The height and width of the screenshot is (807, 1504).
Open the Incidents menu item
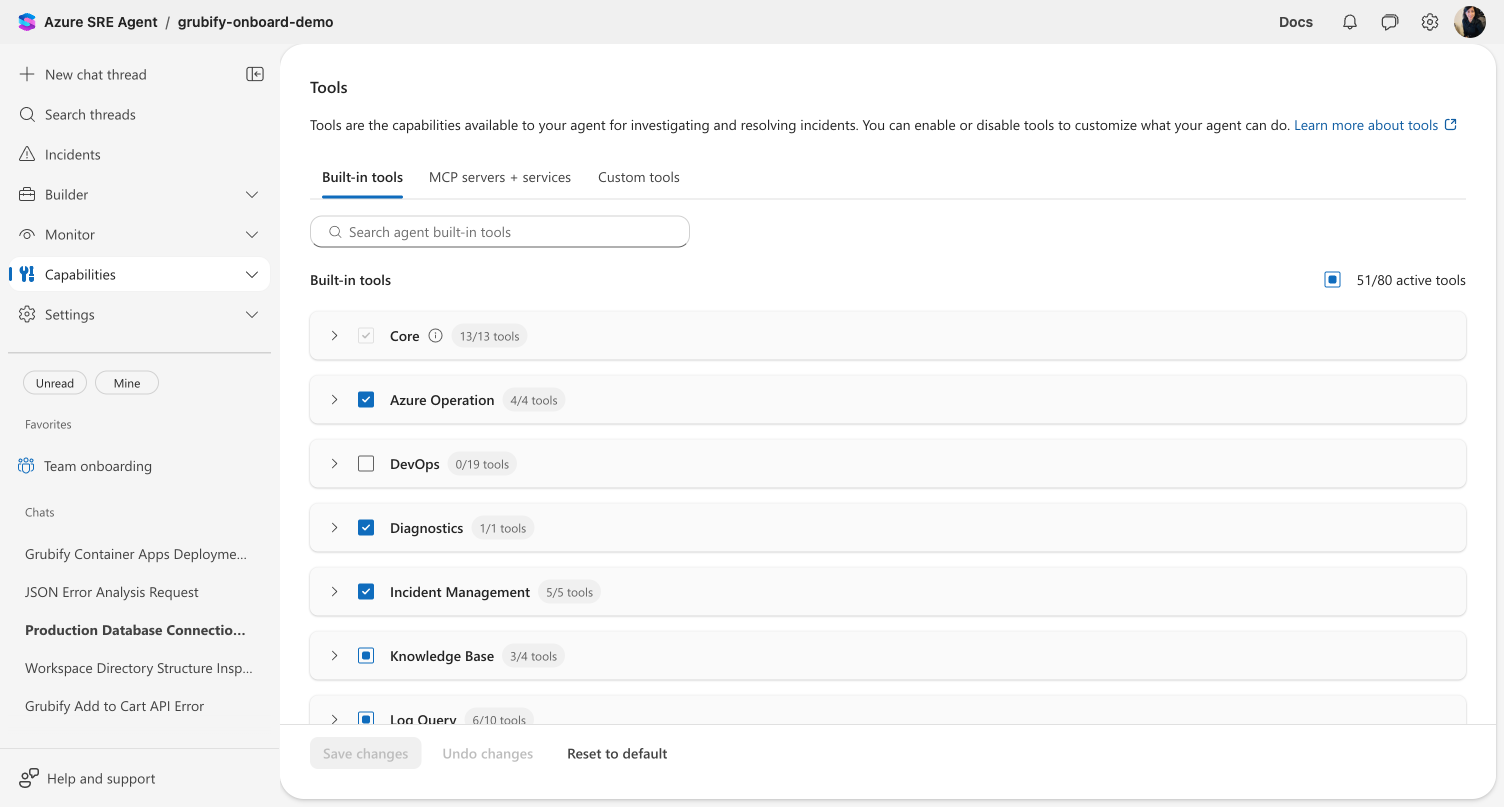pos(139,154)
